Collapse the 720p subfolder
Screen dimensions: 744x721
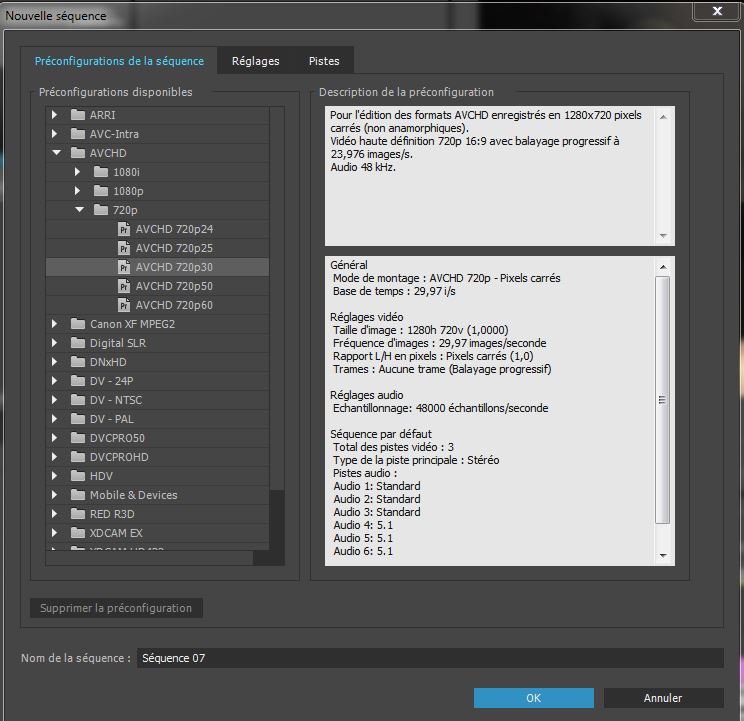[x=79, y=210]
